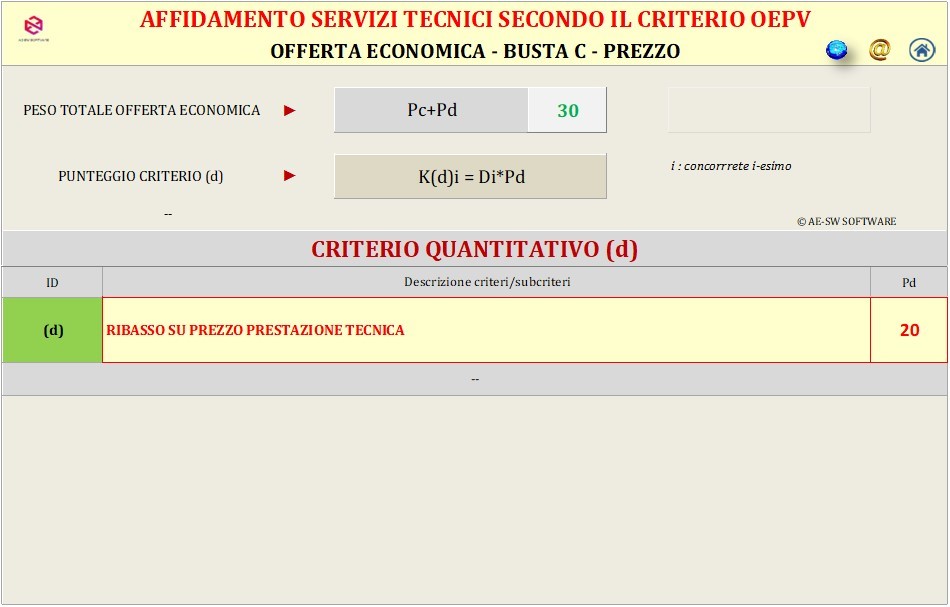Select the value 30 weight field
Screen dimensions: 950x607
click(x=567, y=111)
